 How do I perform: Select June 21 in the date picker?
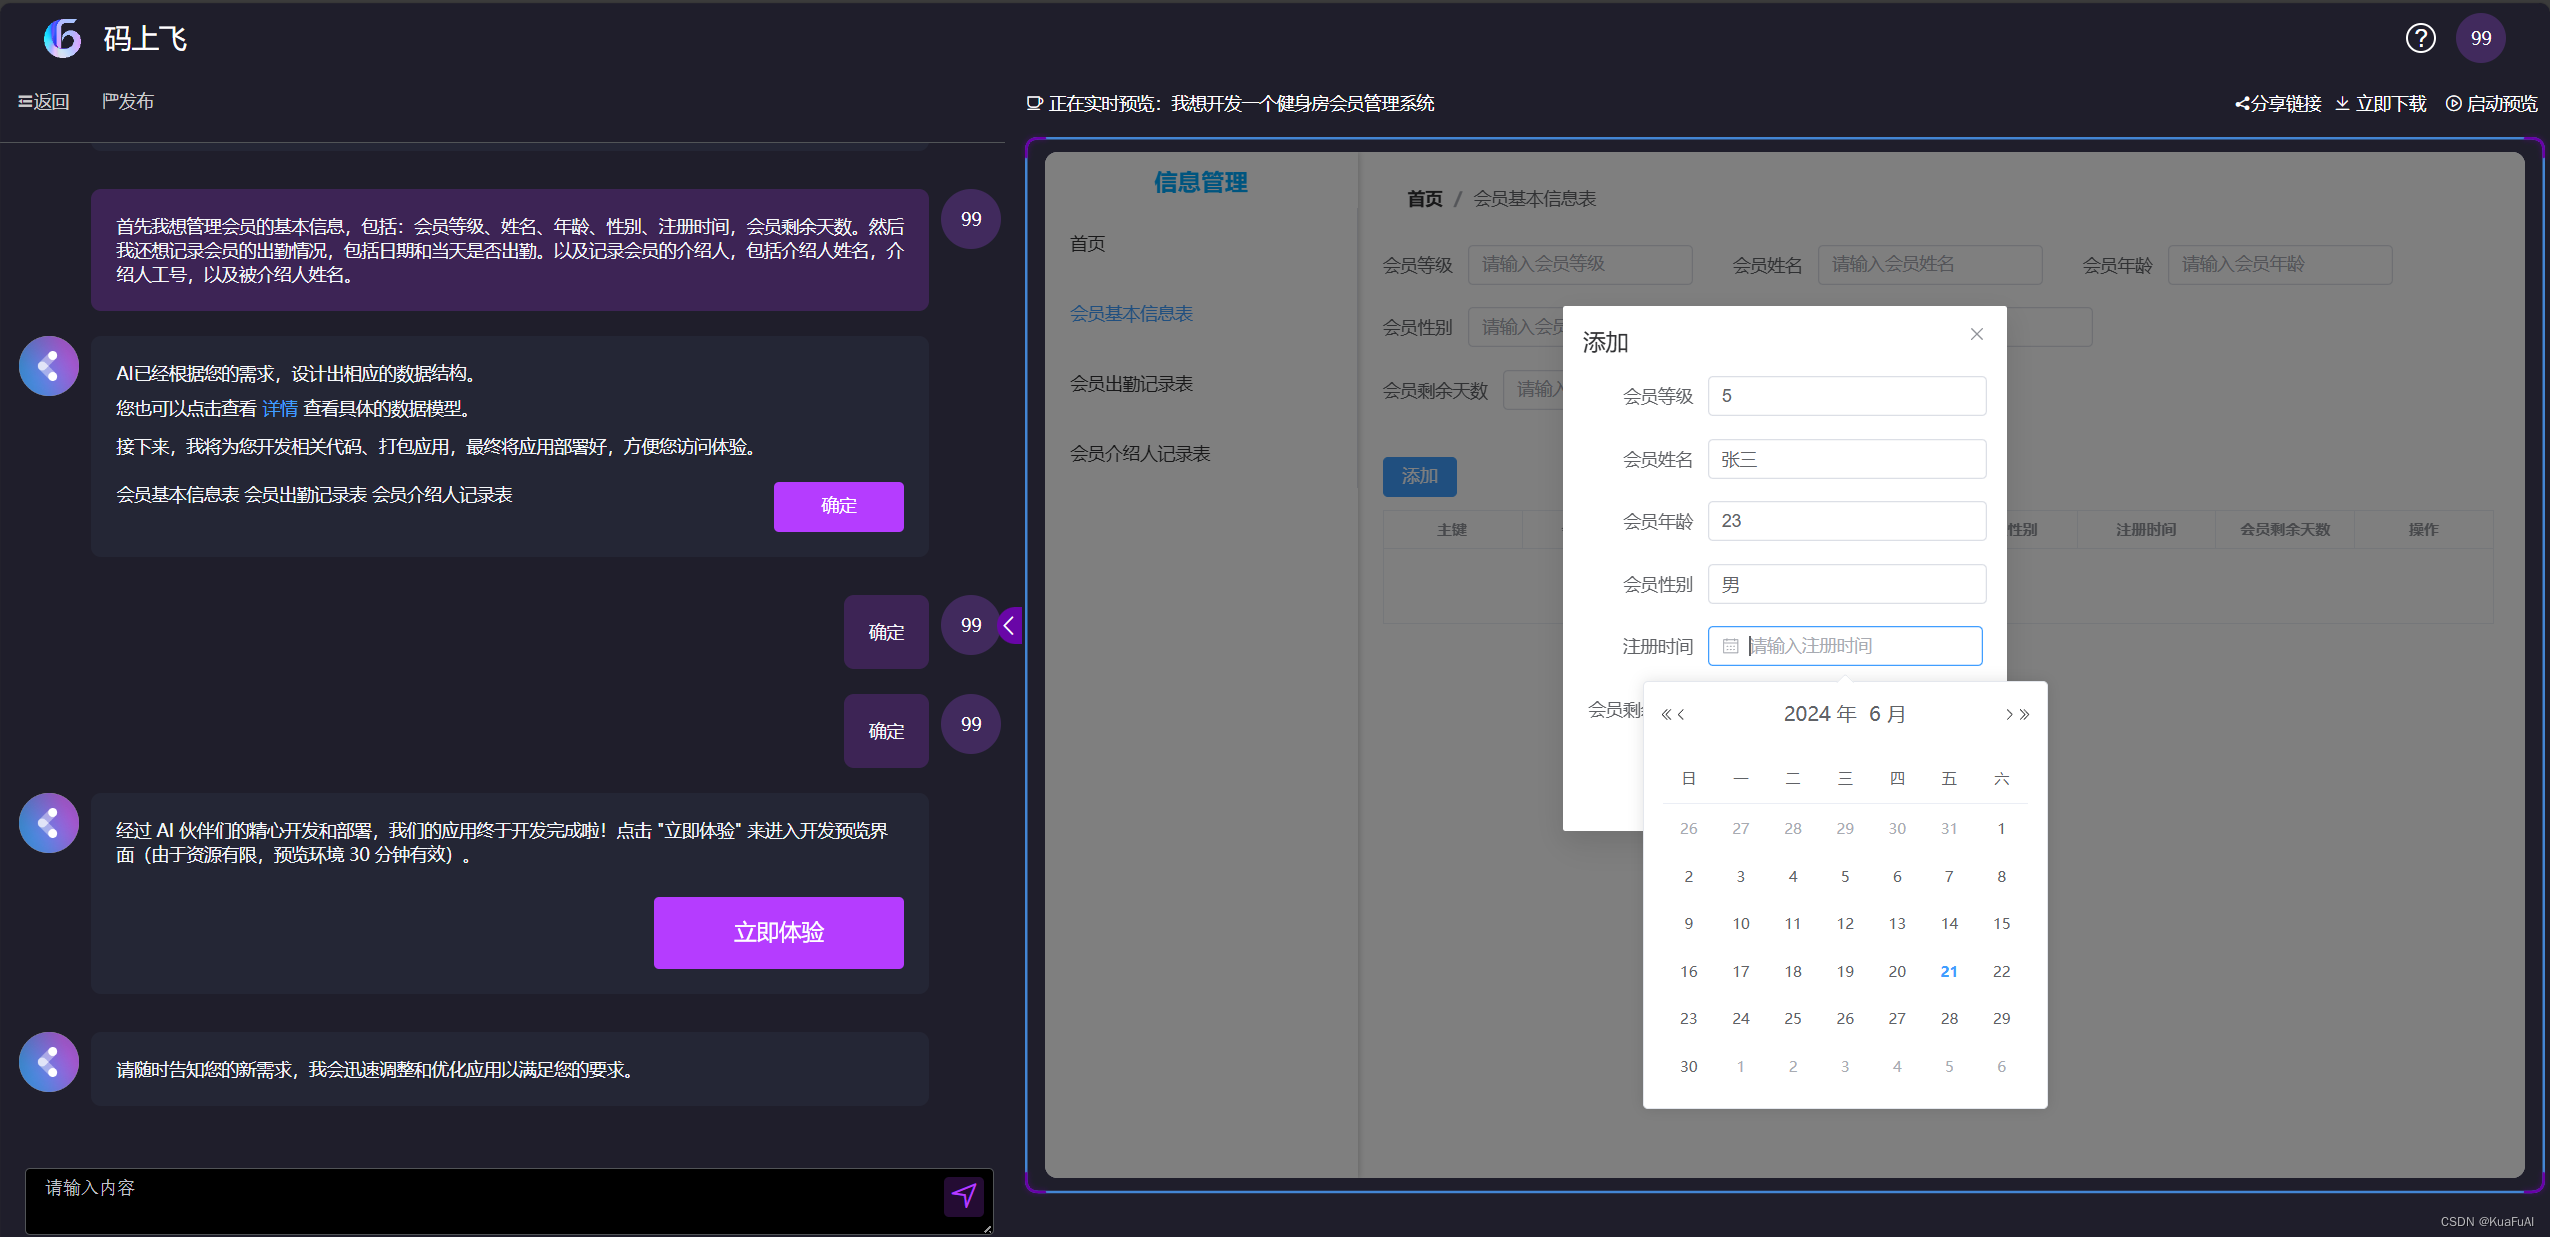1949,971
